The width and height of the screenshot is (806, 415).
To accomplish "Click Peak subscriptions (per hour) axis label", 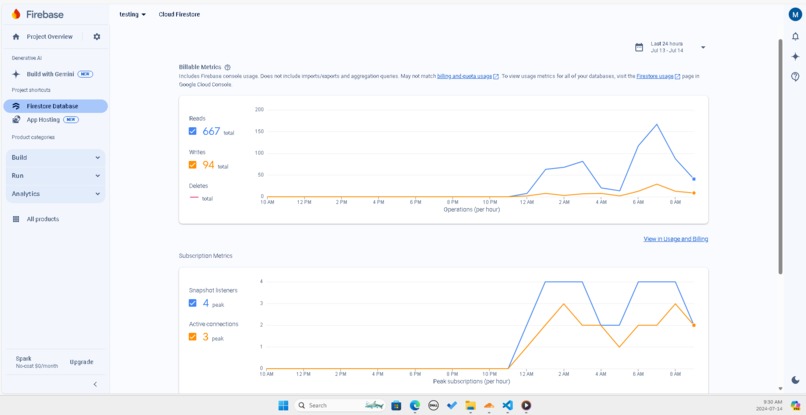I will [x=472, y=381].
